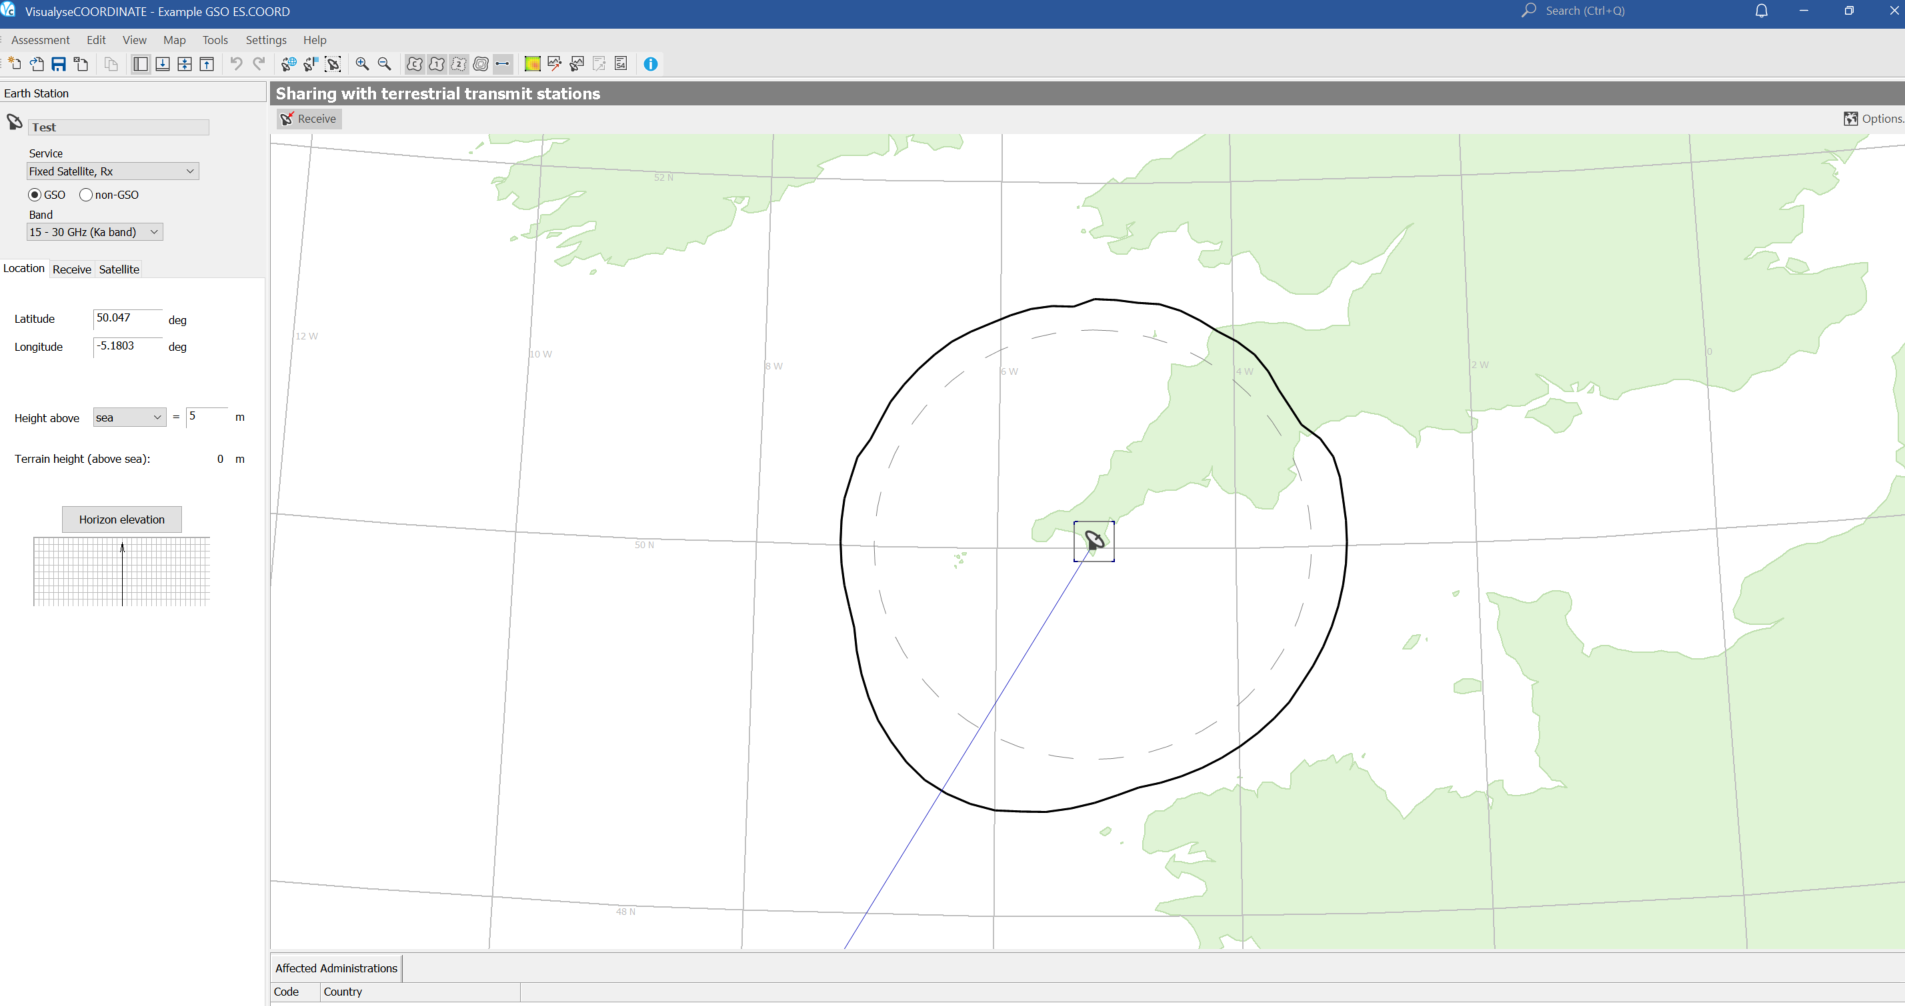Click the horizon elevation graph

tap(122, 571)
